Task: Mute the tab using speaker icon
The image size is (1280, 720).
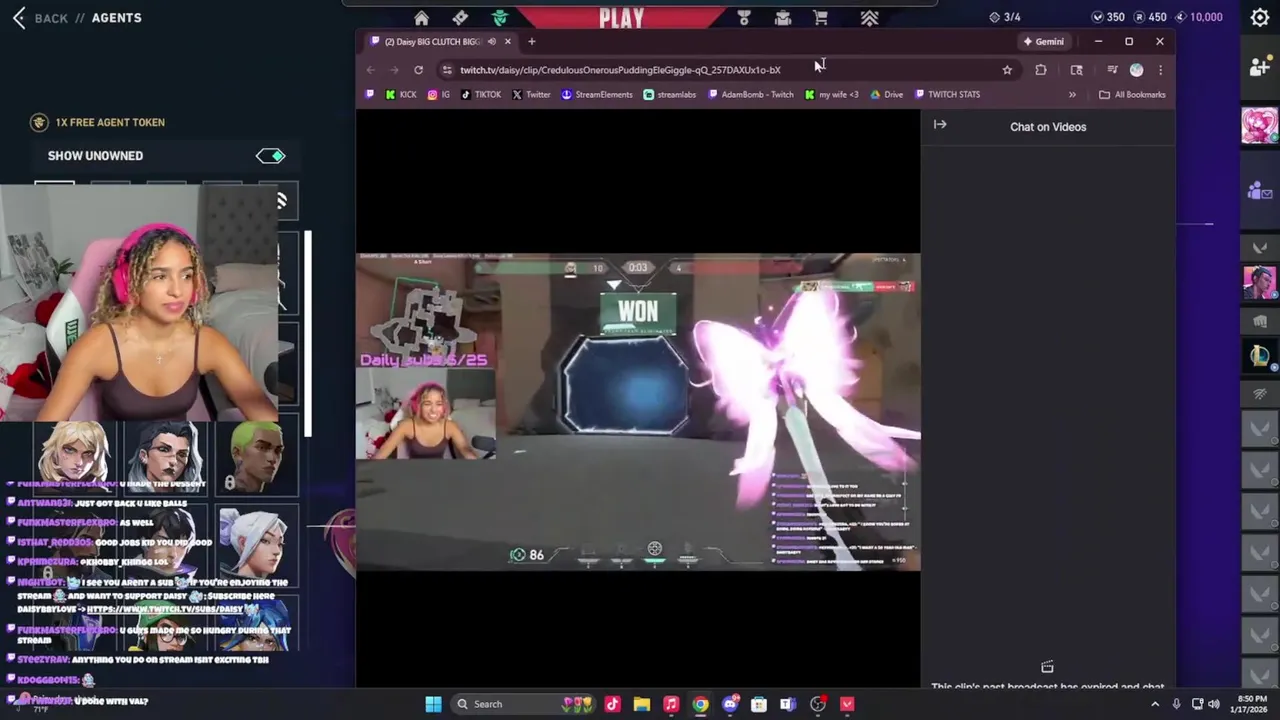Action: tap(491, 42)
